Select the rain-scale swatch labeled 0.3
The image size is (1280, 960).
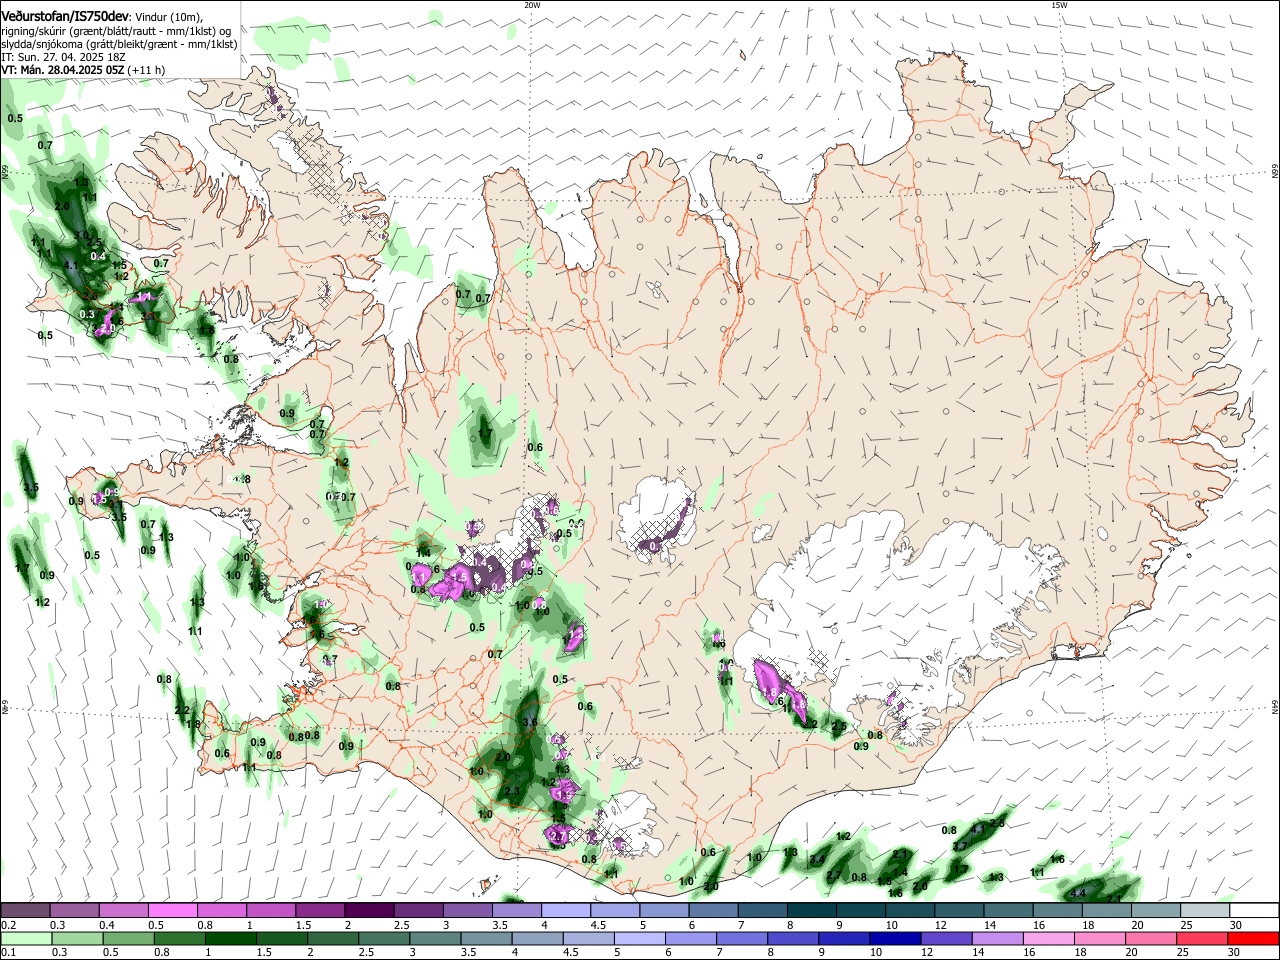[x=77, y=939]
